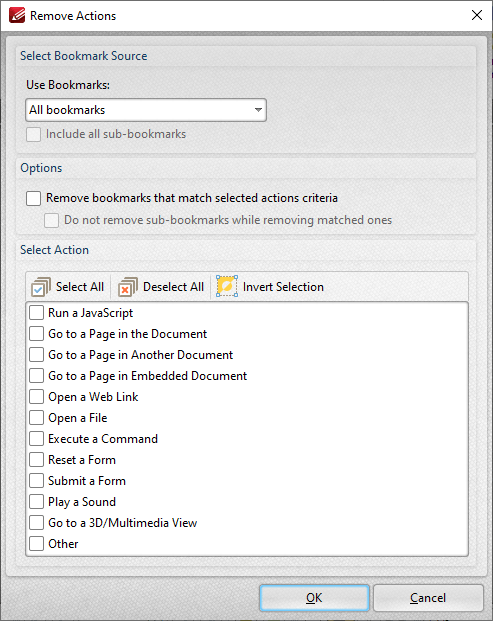Click the Select All label text

coord(80,287)
